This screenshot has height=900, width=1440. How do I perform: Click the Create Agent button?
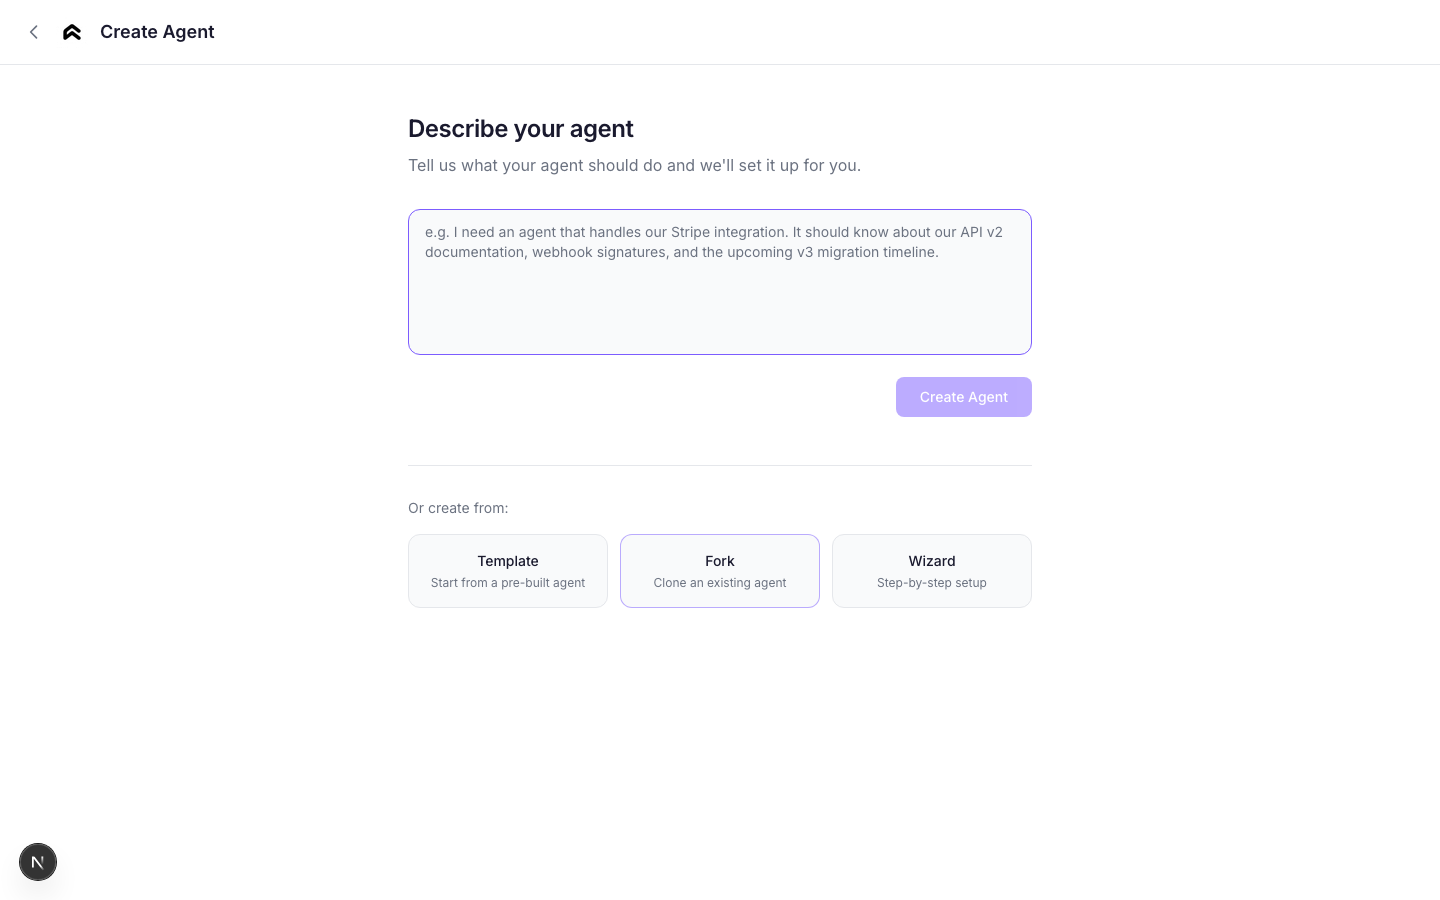pyautogui.click(x=963, y=397)
